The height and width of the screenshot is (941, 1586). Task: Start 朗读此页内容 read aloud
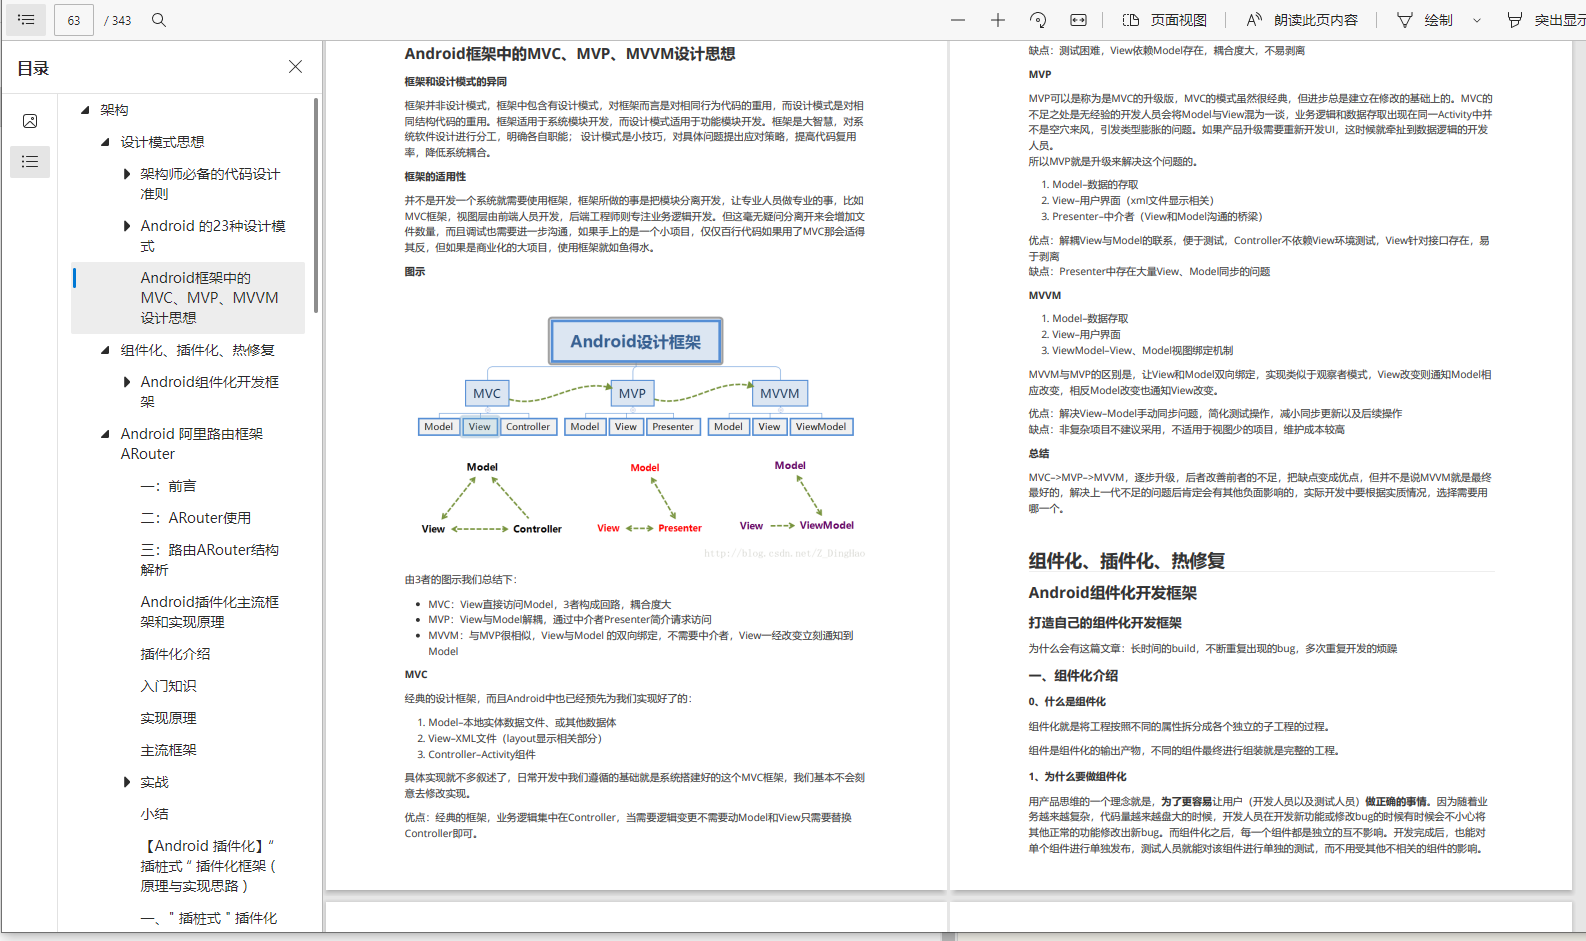1302,20
